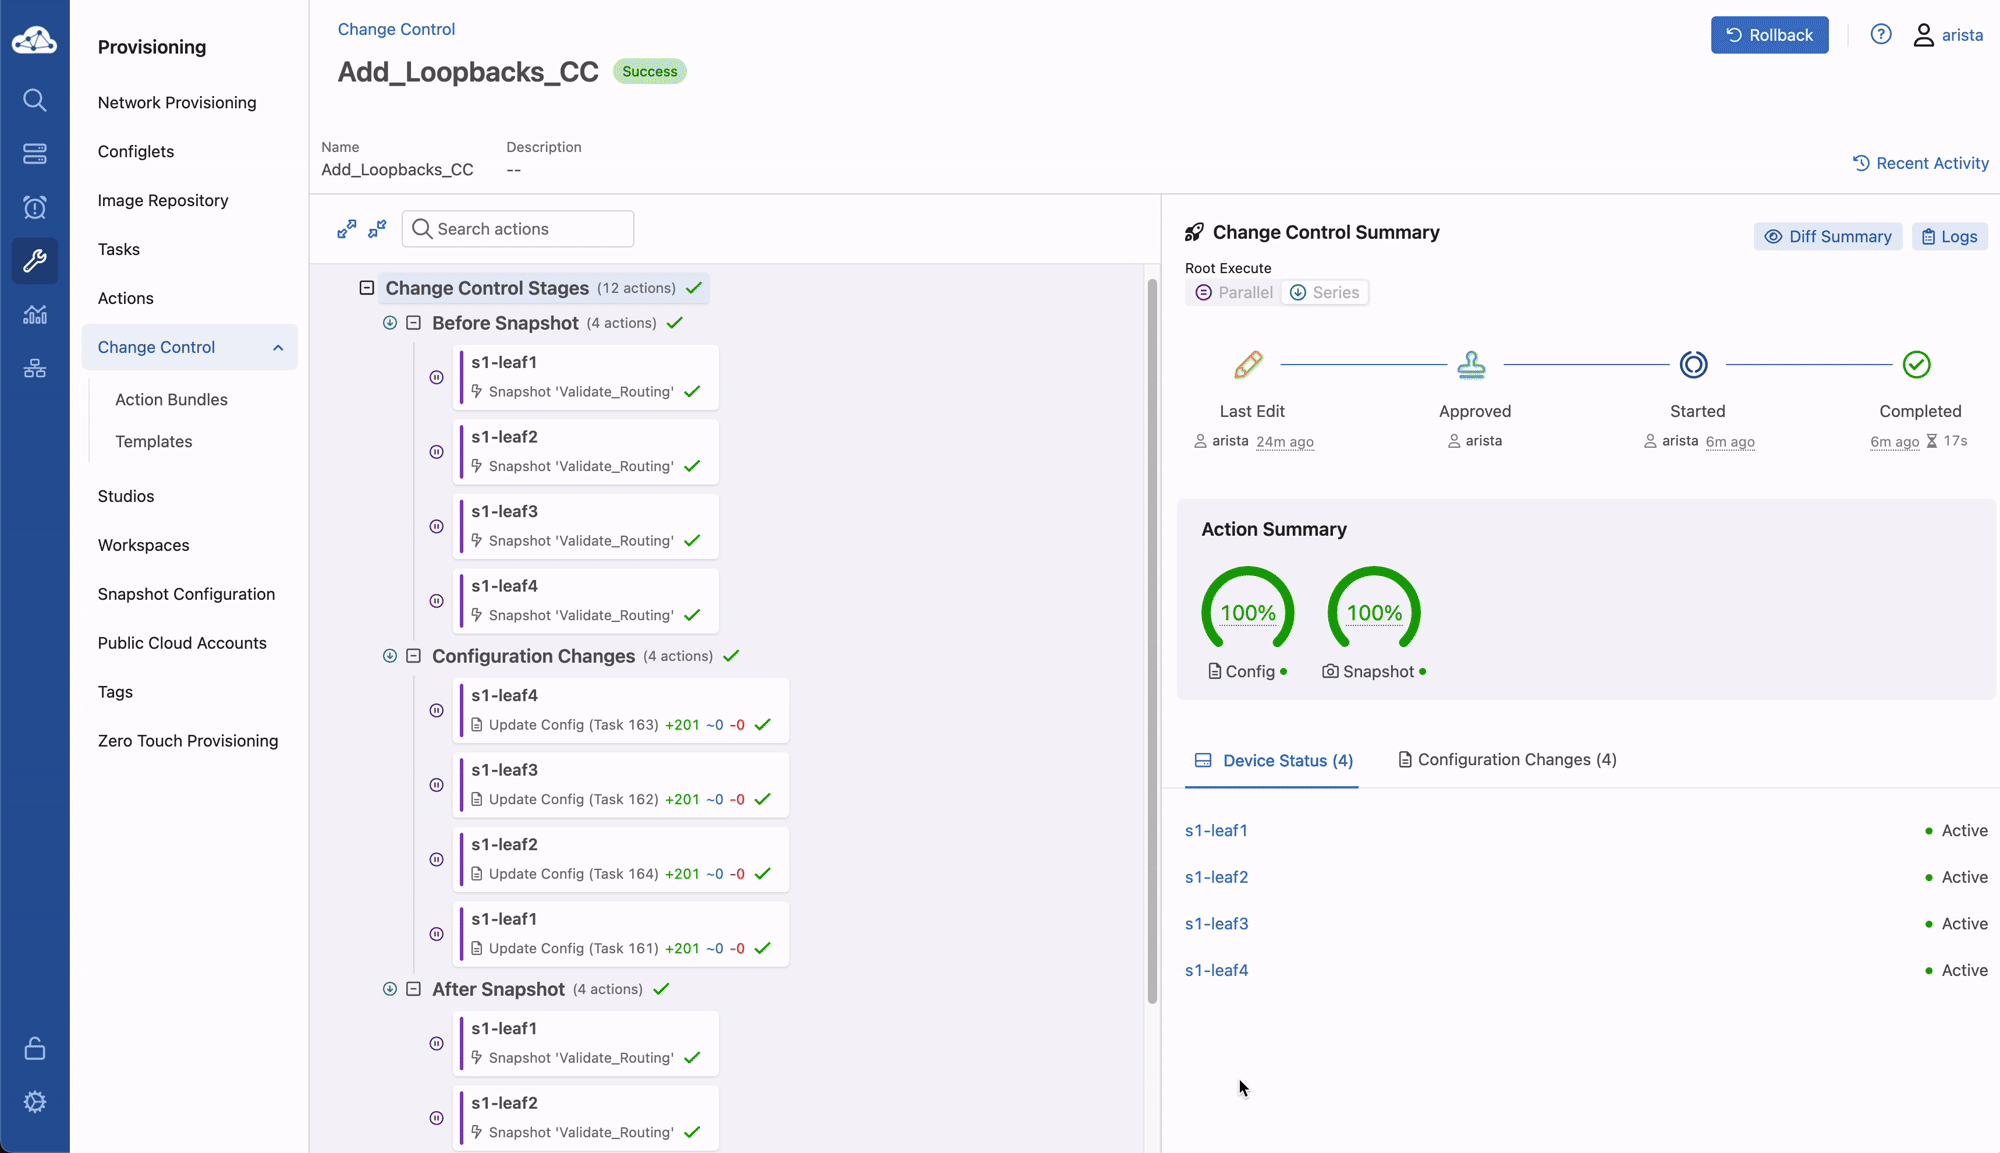Select Parallel root execute mode
The width and height of the screenshot is (2000, 1153).
[1234, 293]
